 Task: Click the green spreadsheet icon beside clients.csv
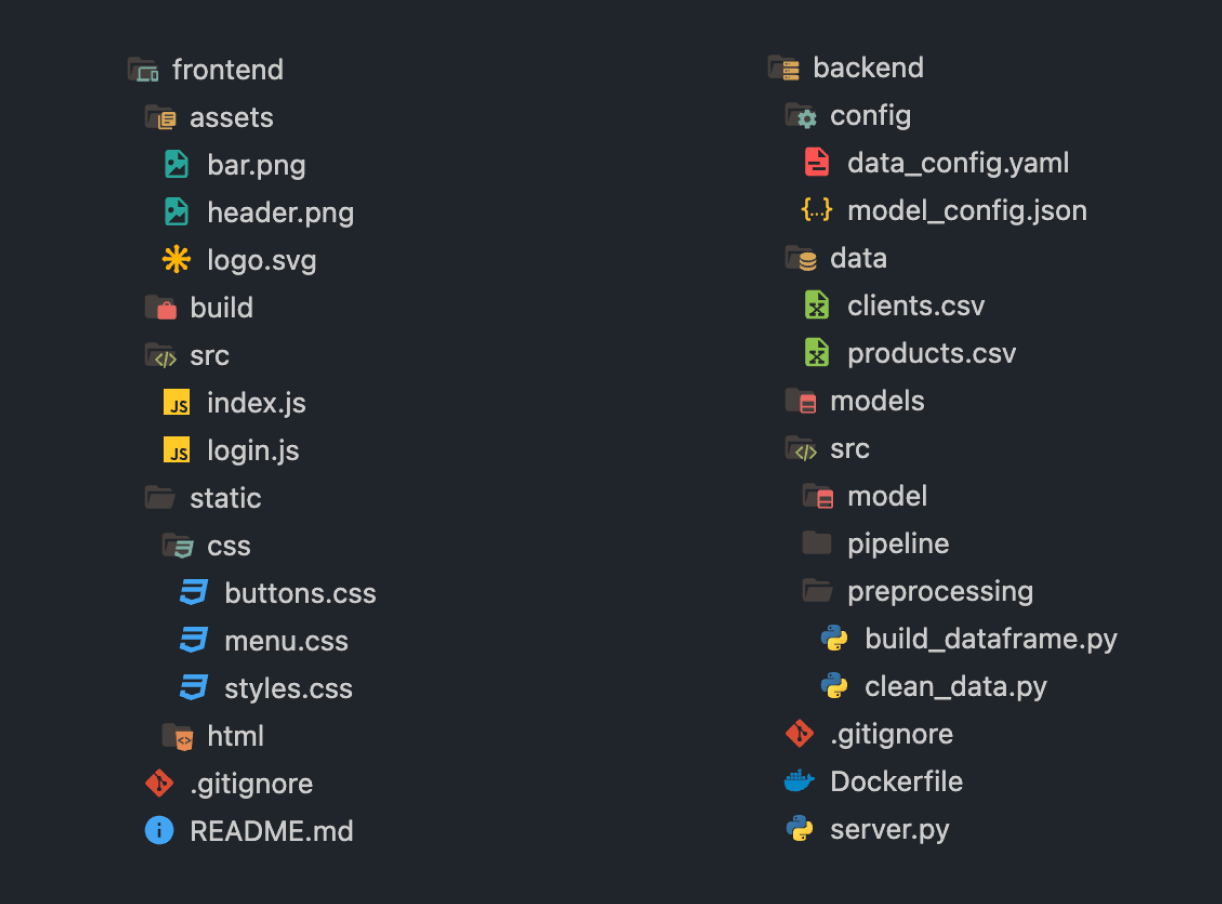(817, 305)
